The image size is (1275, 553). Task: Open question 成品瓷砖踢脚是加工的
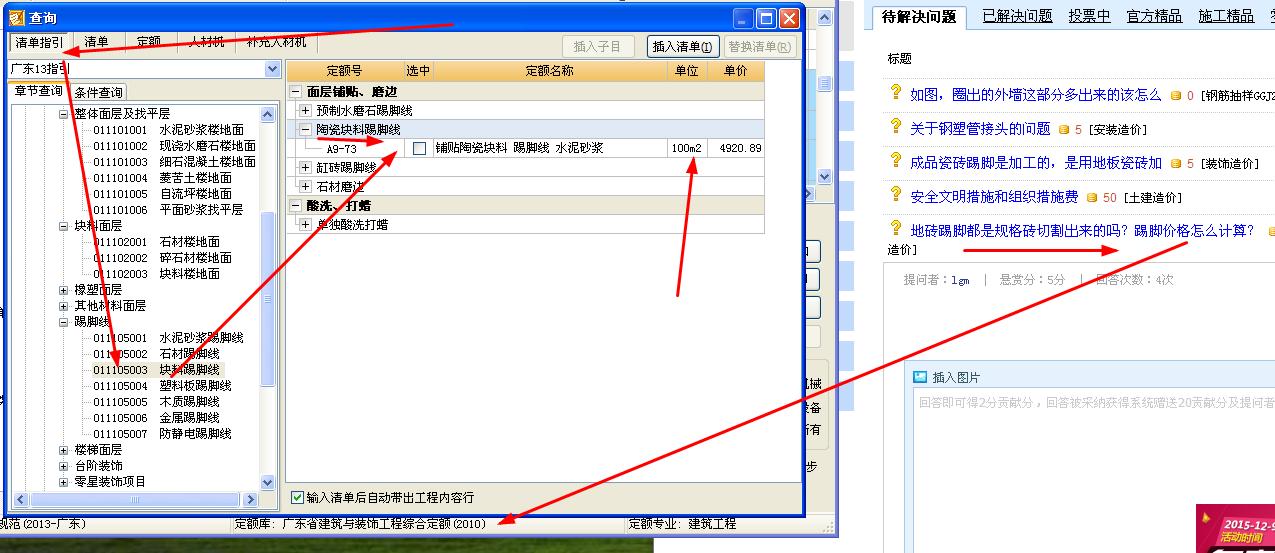point(1036,162)
